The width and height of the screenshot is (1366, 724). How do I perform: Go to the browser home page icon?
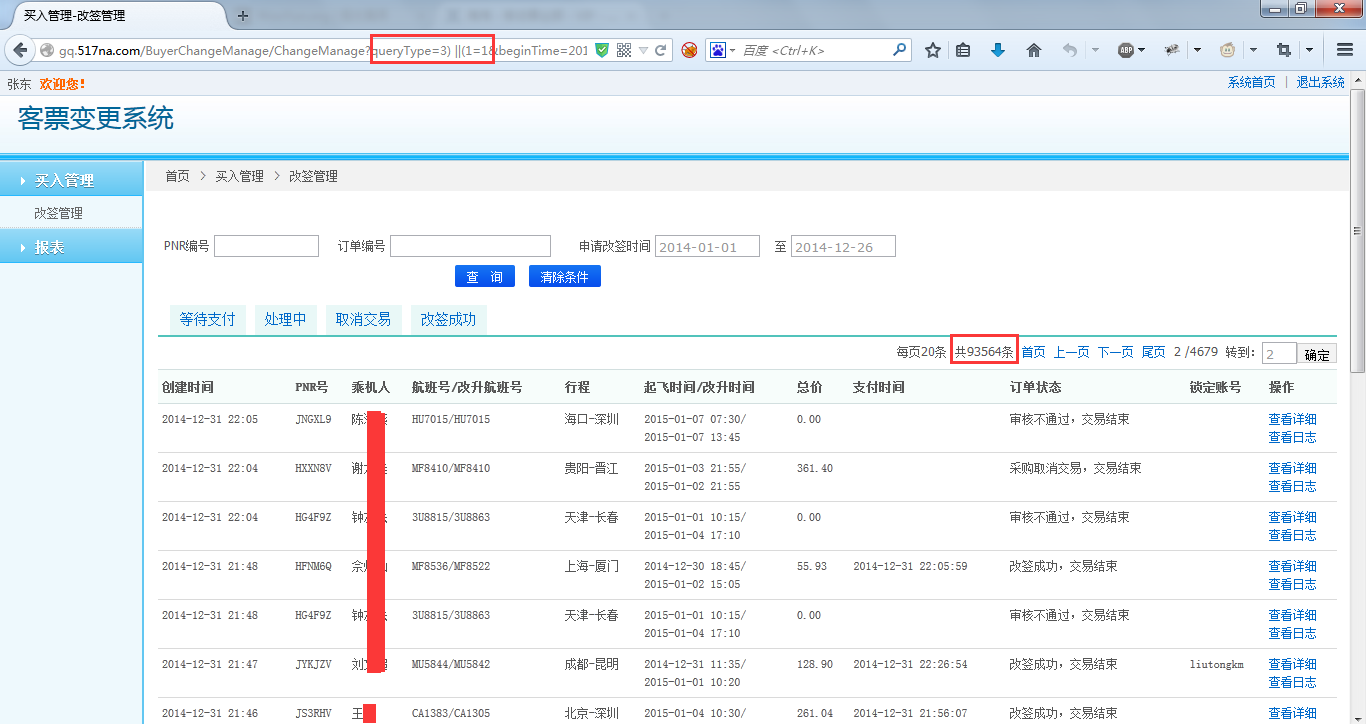point(1034,50)
